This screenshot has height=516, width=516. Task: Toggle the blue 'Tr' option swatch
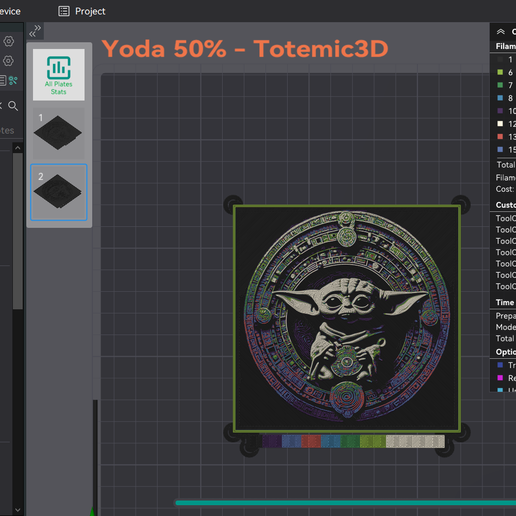pyautogui.click(x=500, y=365)
